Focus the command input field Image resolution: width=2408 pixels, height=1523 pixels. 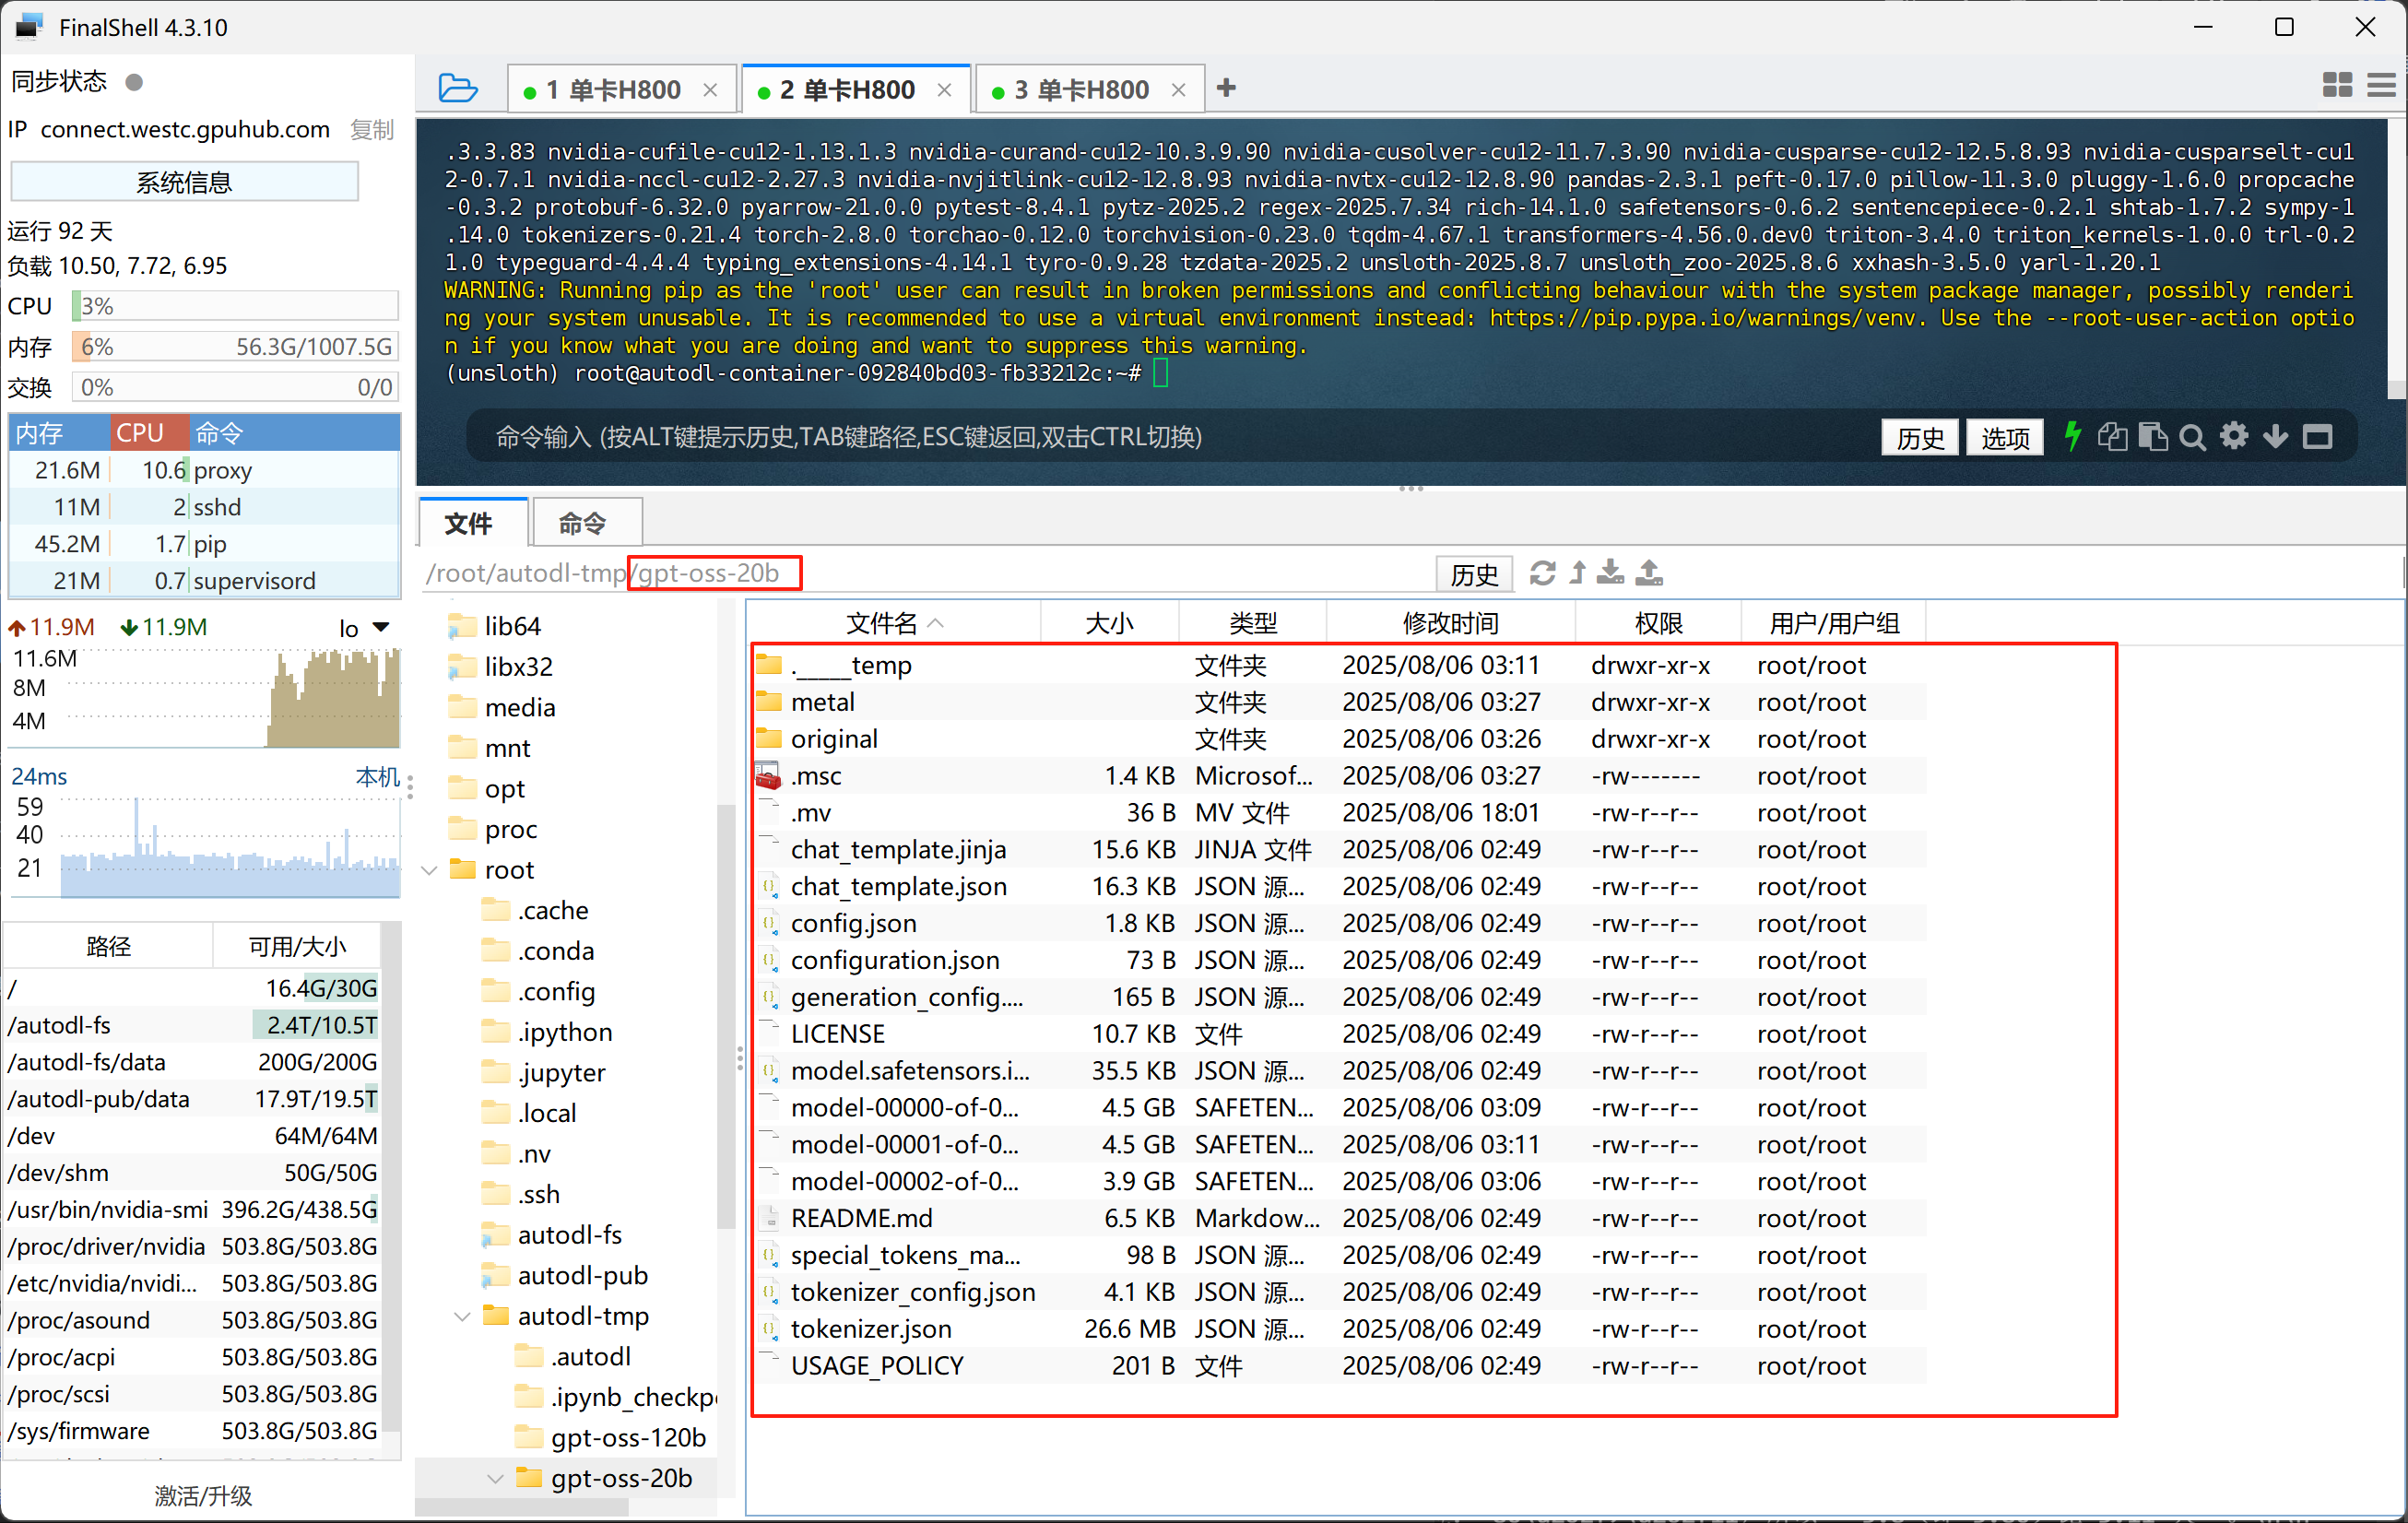pyautogui.click(x=1170, y=437)
